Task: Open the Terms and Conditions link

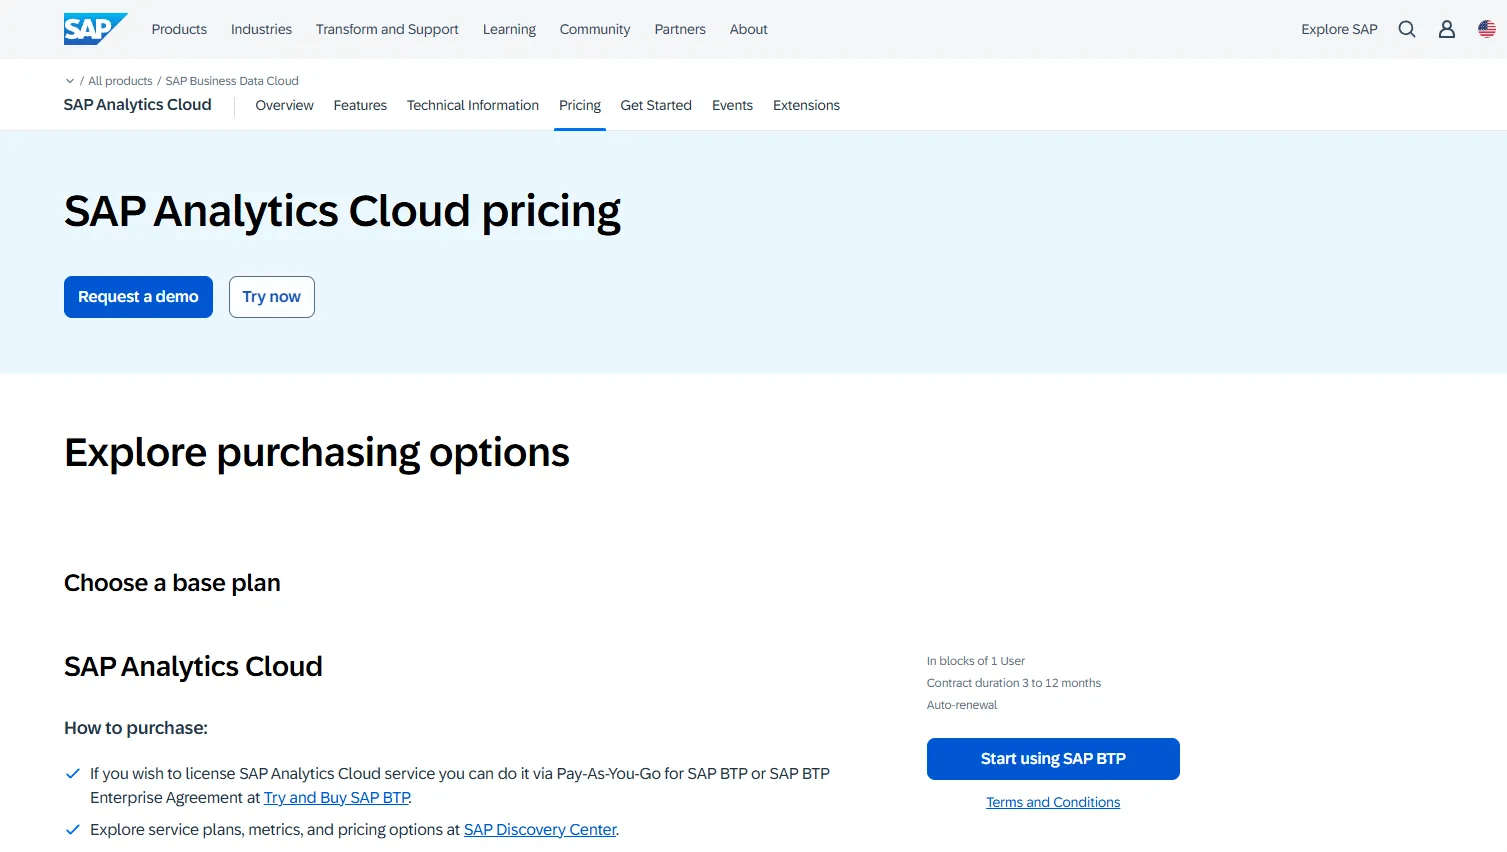Action: (x=1052, y=802)
